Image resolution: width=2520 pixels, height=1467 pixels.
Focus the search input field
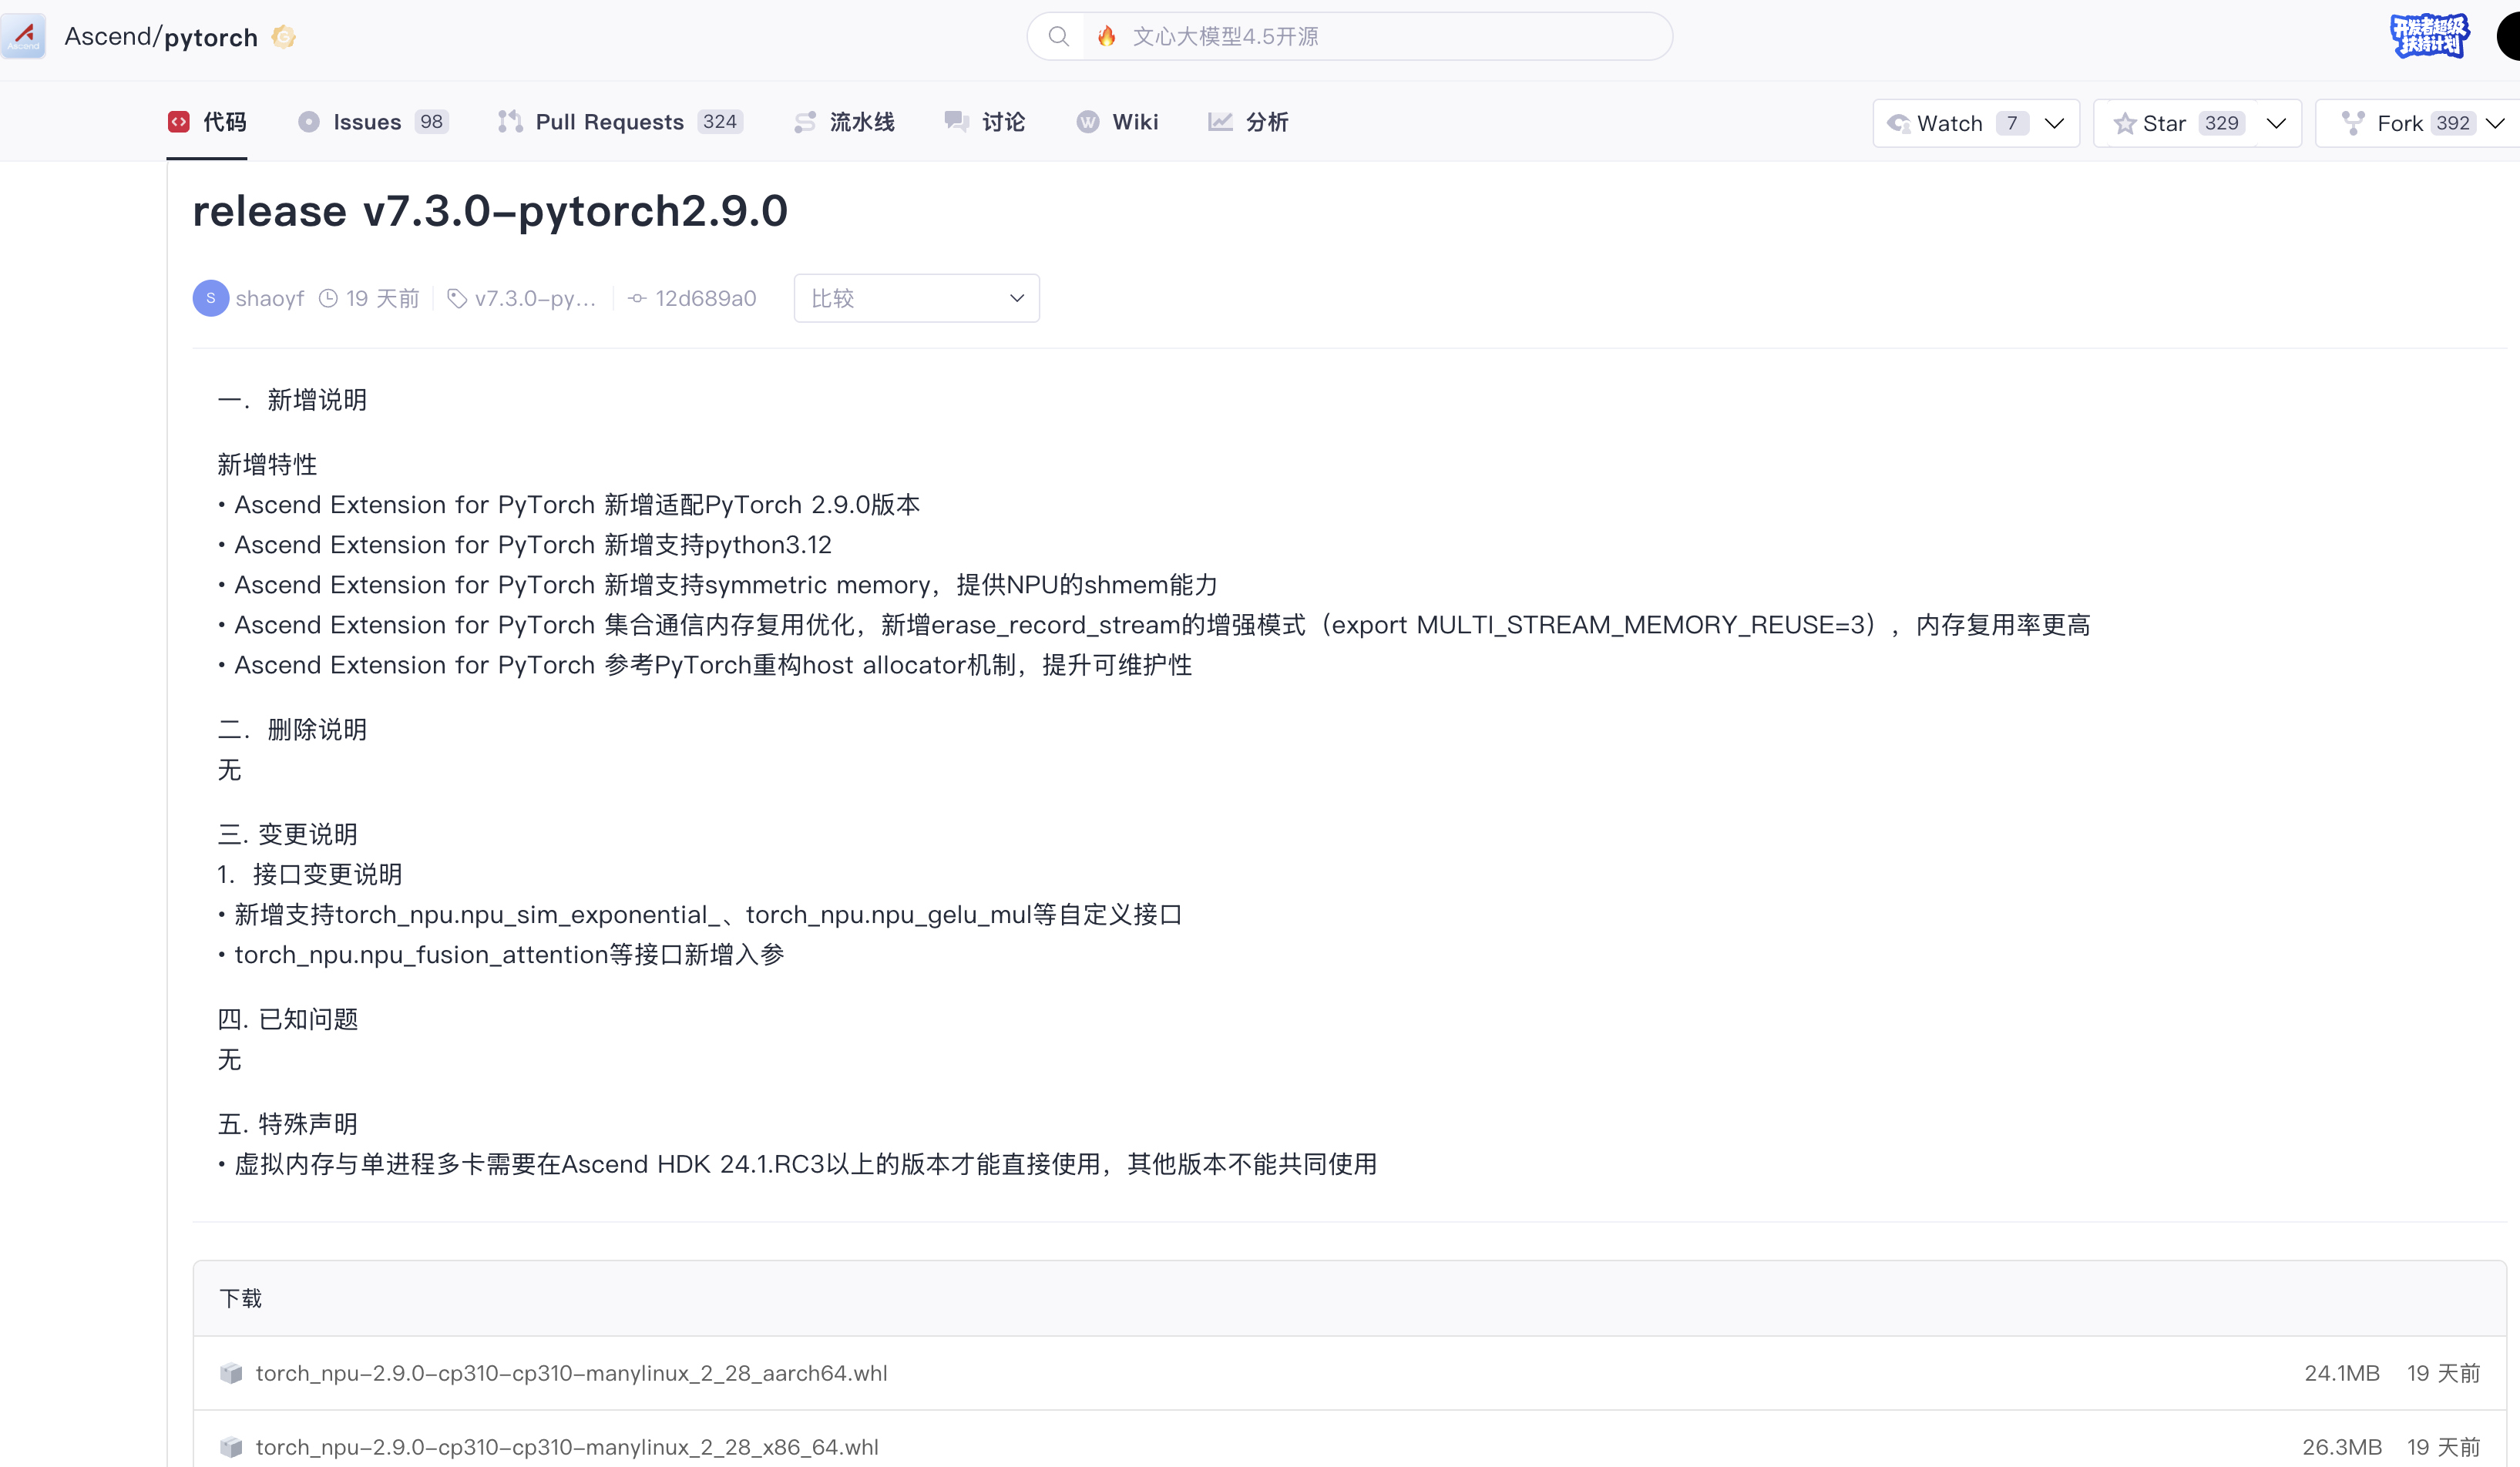tap(1380, 37)
